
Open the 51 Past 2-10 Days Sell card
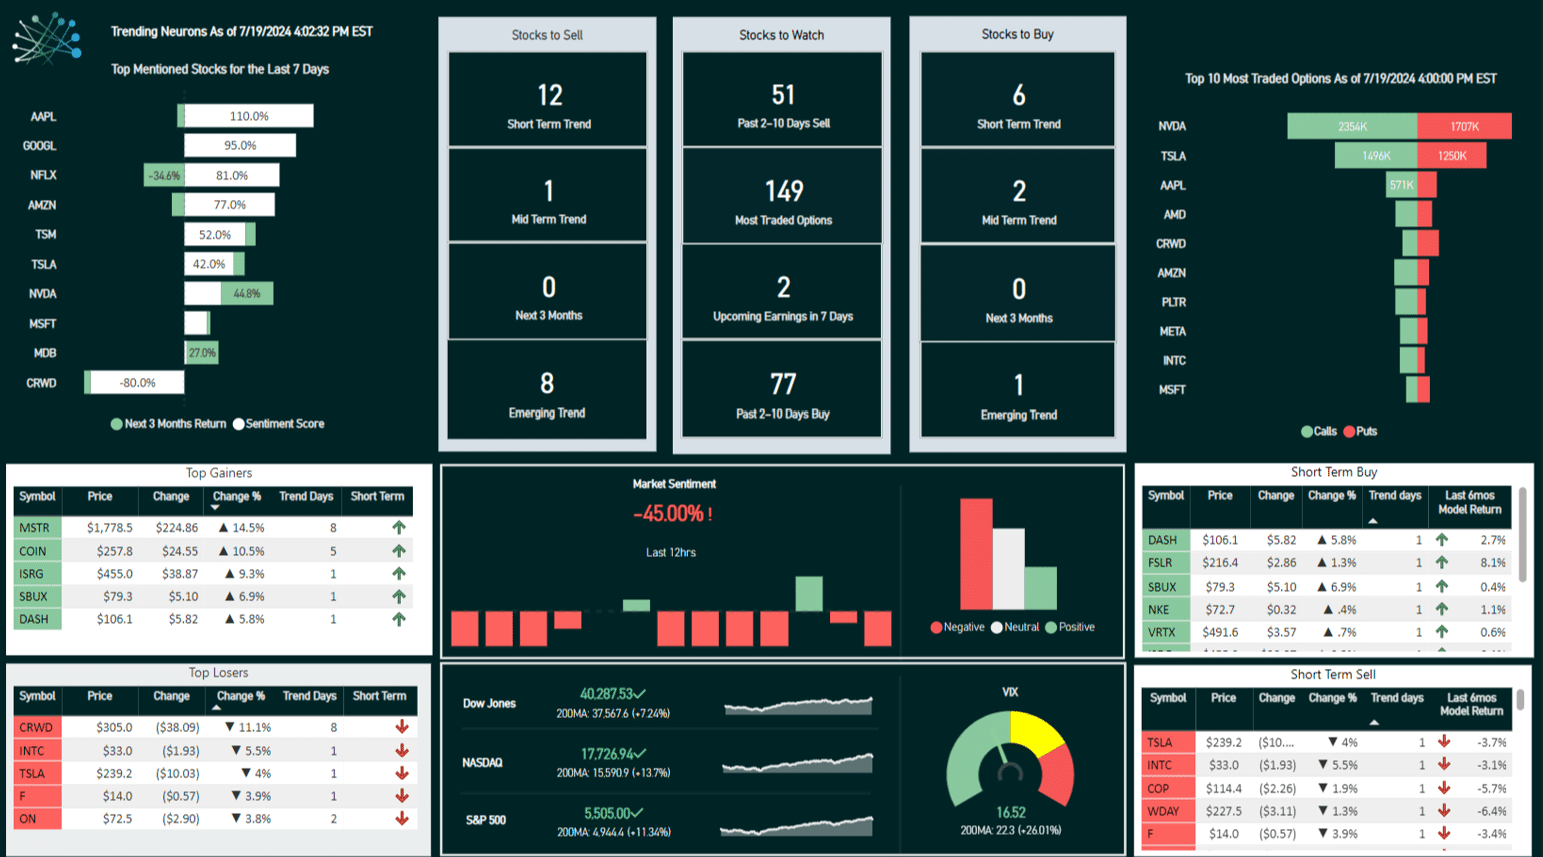coord(783,99)
